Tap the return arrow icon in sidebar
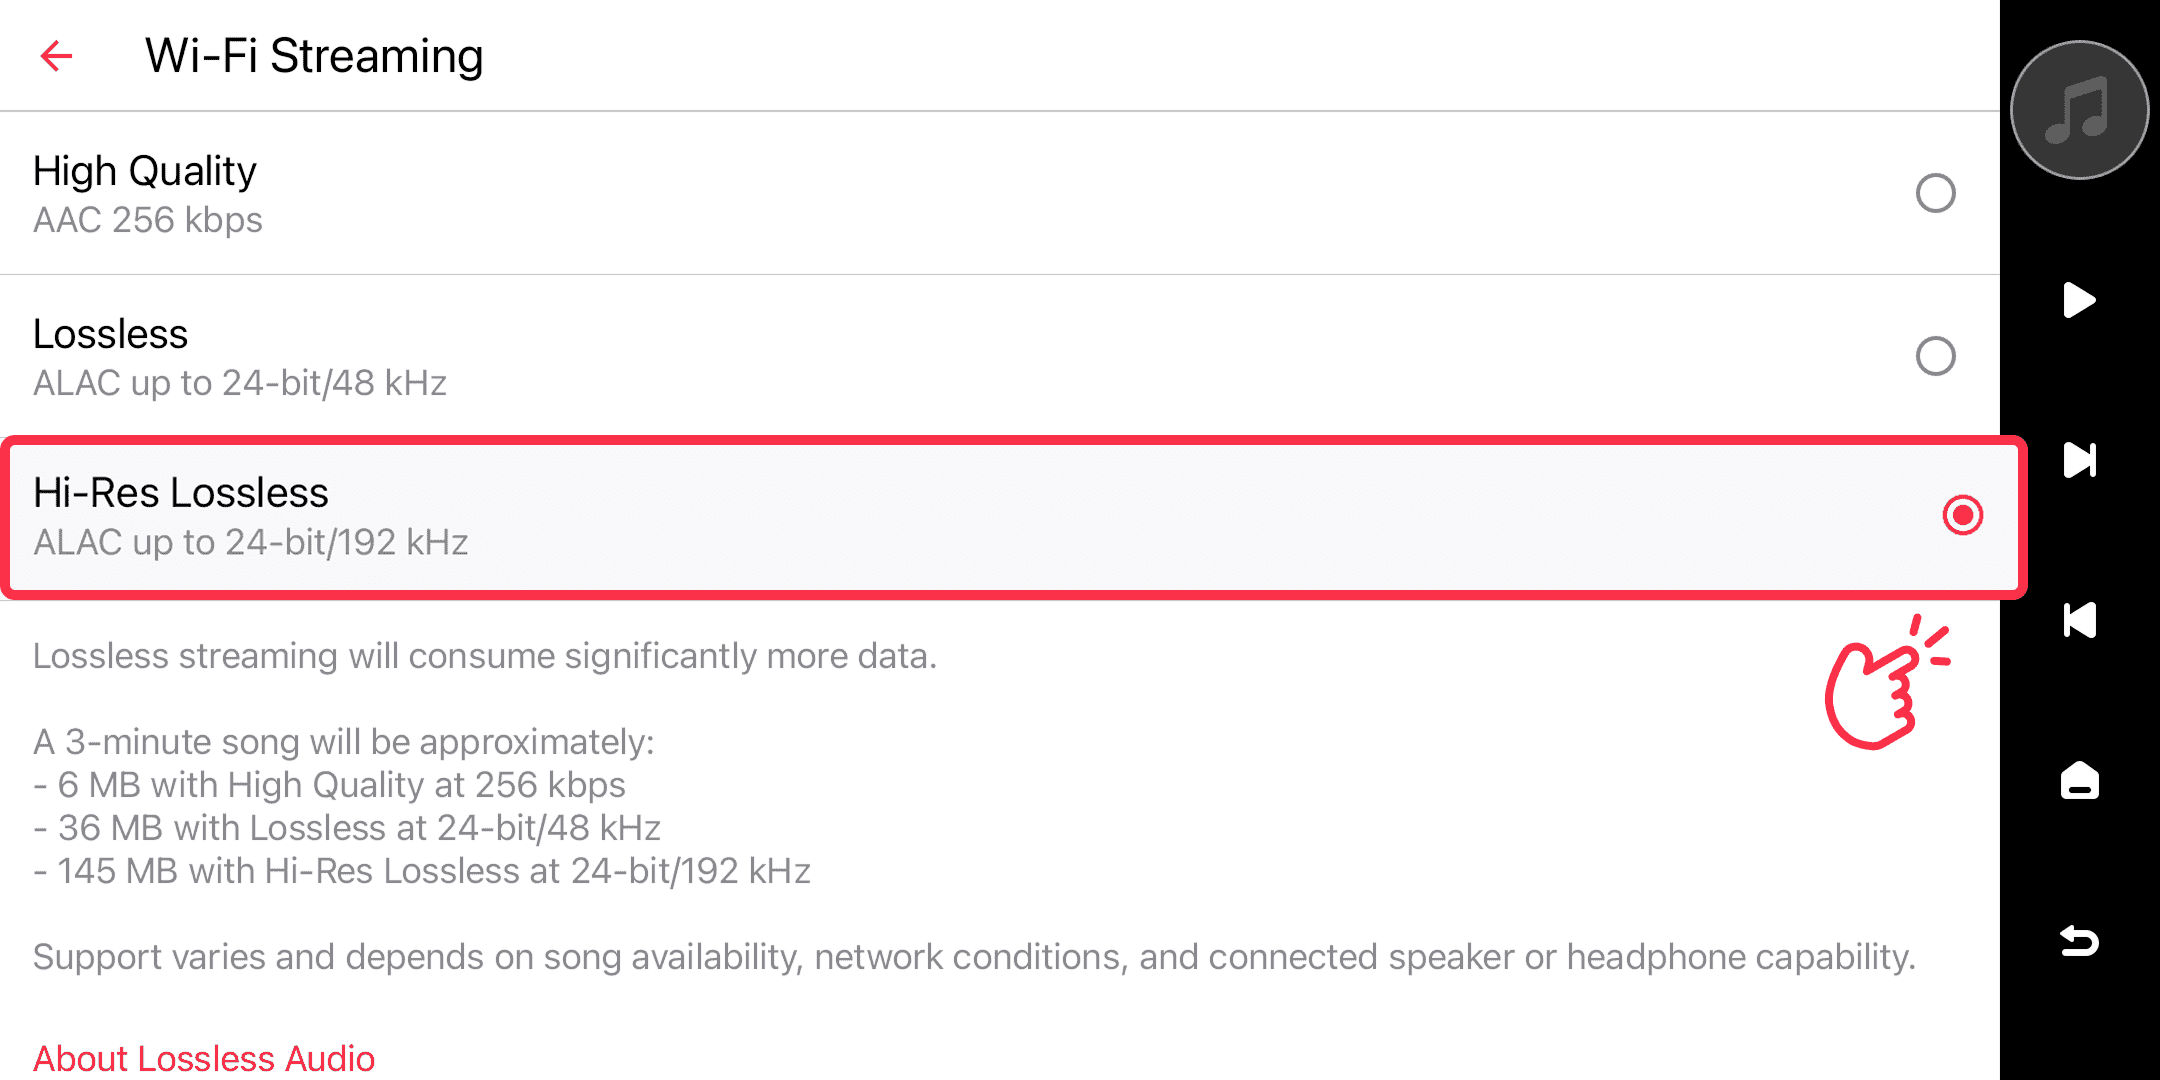This screenshot has width=2160, height=1080. pos(2079,941)
